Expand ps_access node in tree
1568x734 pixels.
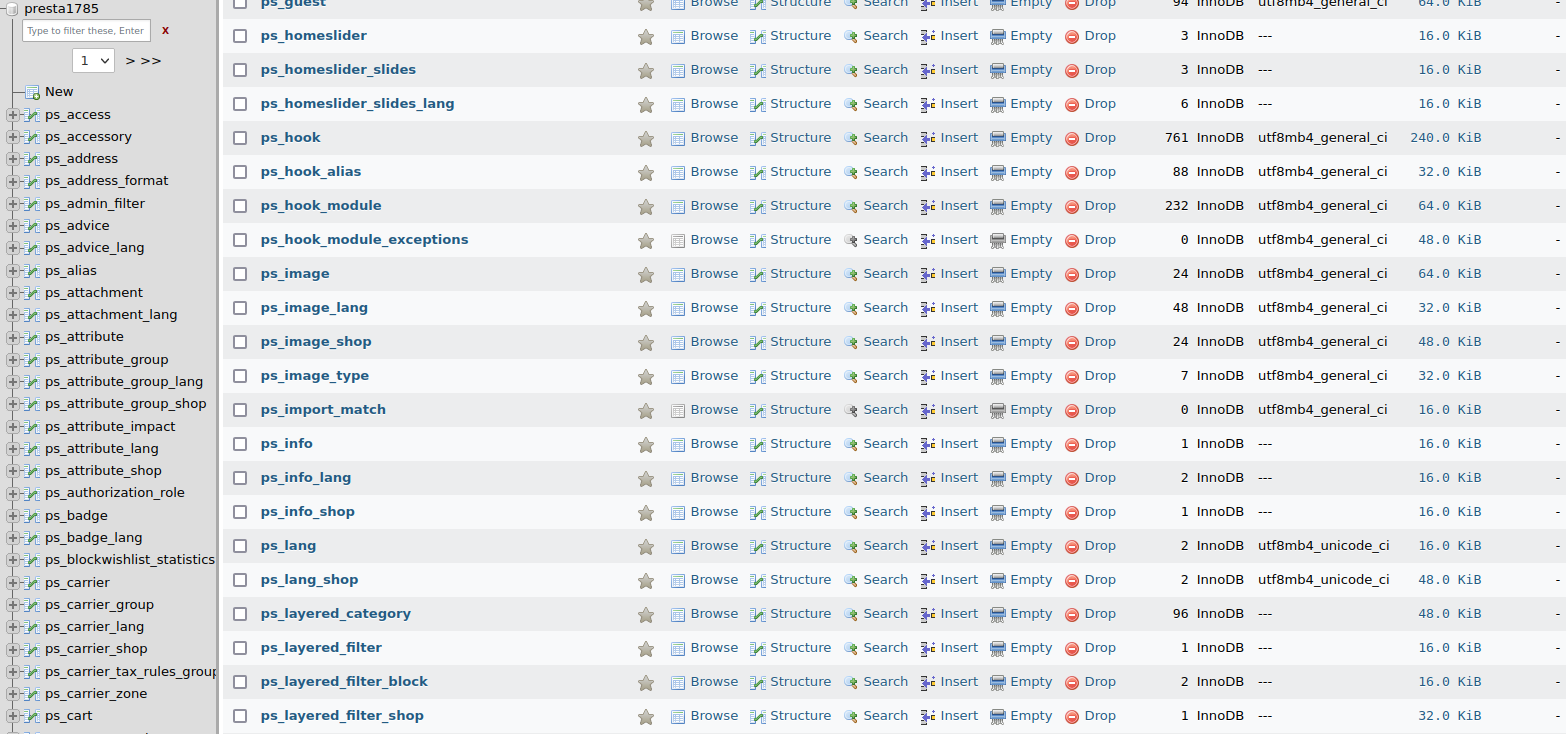click(x=13, y=115)
